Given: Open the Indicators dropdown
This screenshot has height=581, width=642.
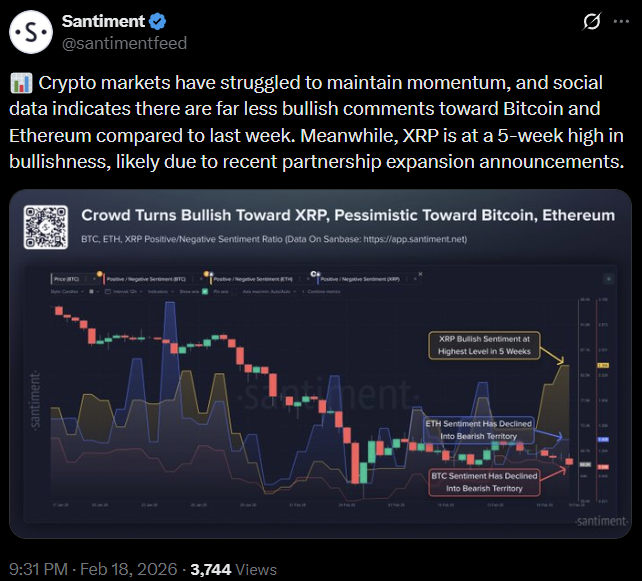Looking at the screenshot, I should point(158,292).
